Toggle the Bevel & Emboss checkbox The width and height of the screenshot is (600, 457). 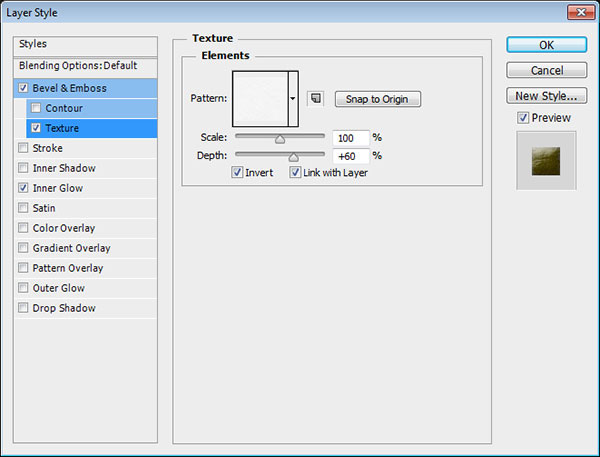tap(23, 88)
